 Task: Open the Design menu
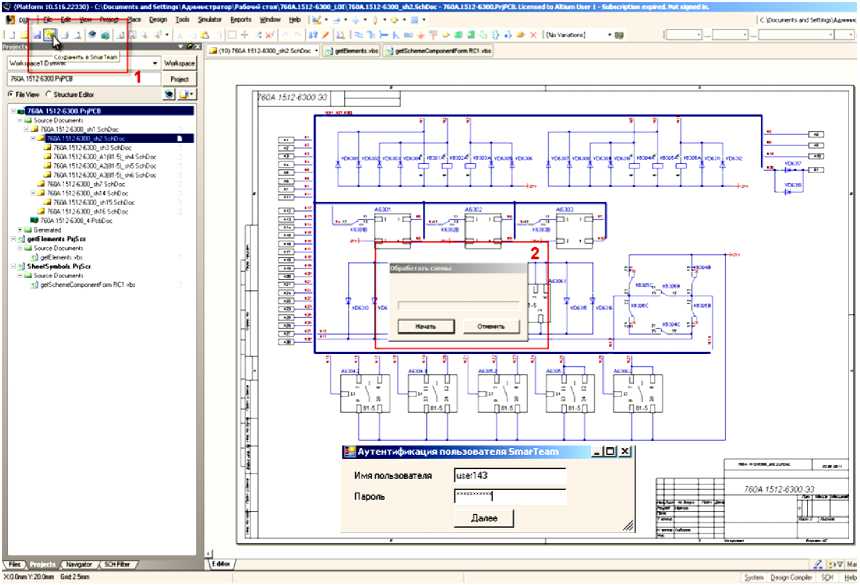tap(157, 19)
